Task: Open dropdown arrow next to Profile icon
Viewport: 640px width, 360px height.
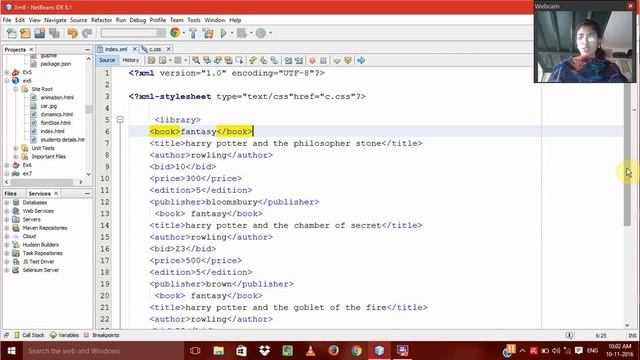Action: click(x=270, y=33)
